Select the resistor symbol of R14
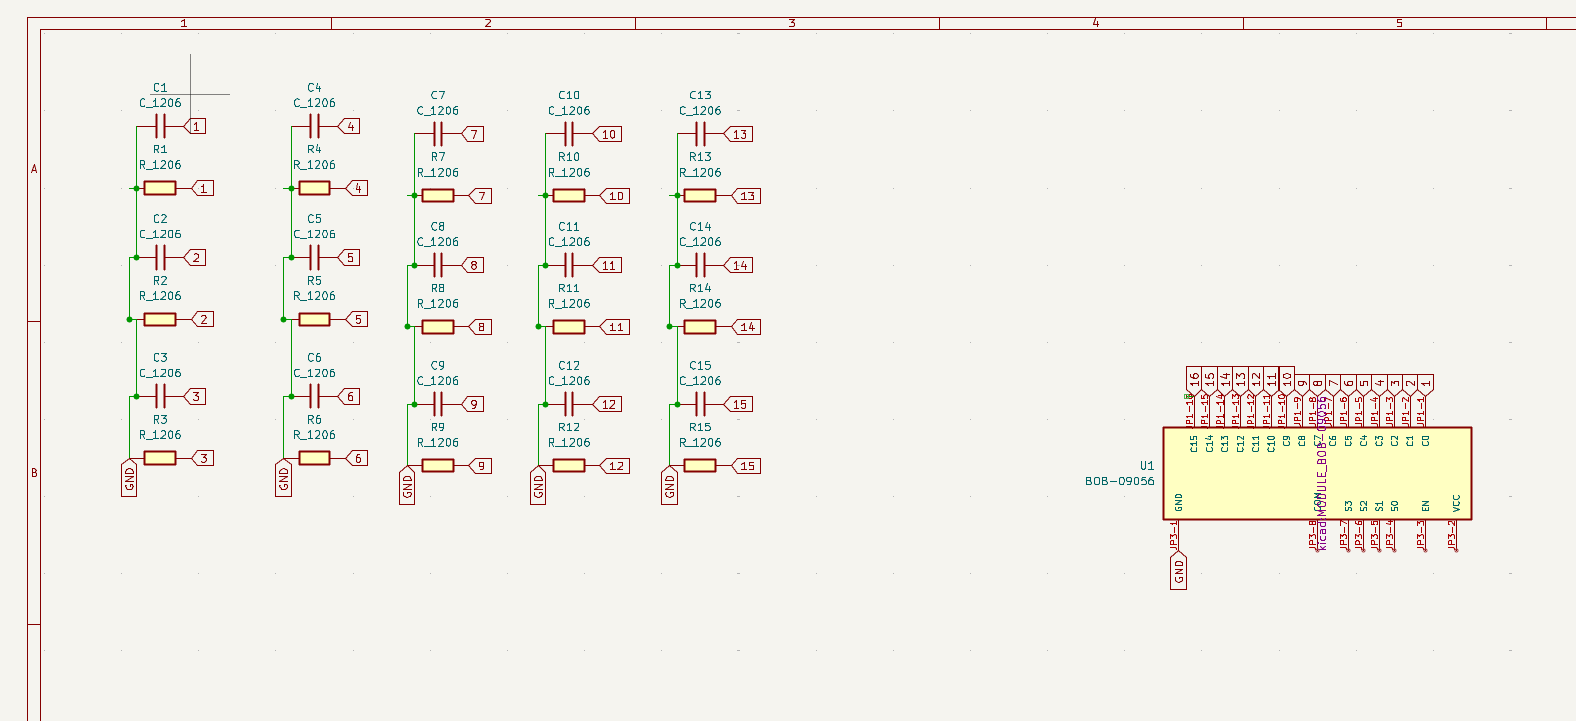The image size is (1576, 721). point(700,327)
